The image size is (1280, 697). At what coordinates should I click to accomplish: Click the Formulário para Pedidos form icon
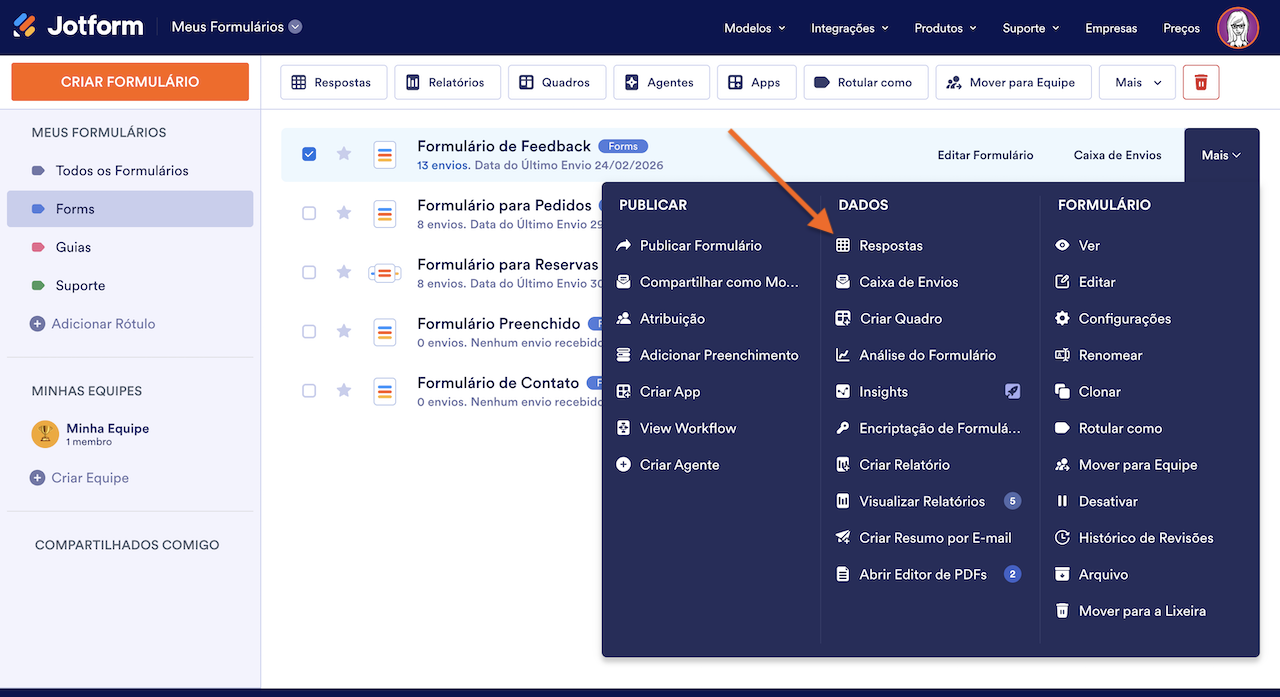click(385, 213)
